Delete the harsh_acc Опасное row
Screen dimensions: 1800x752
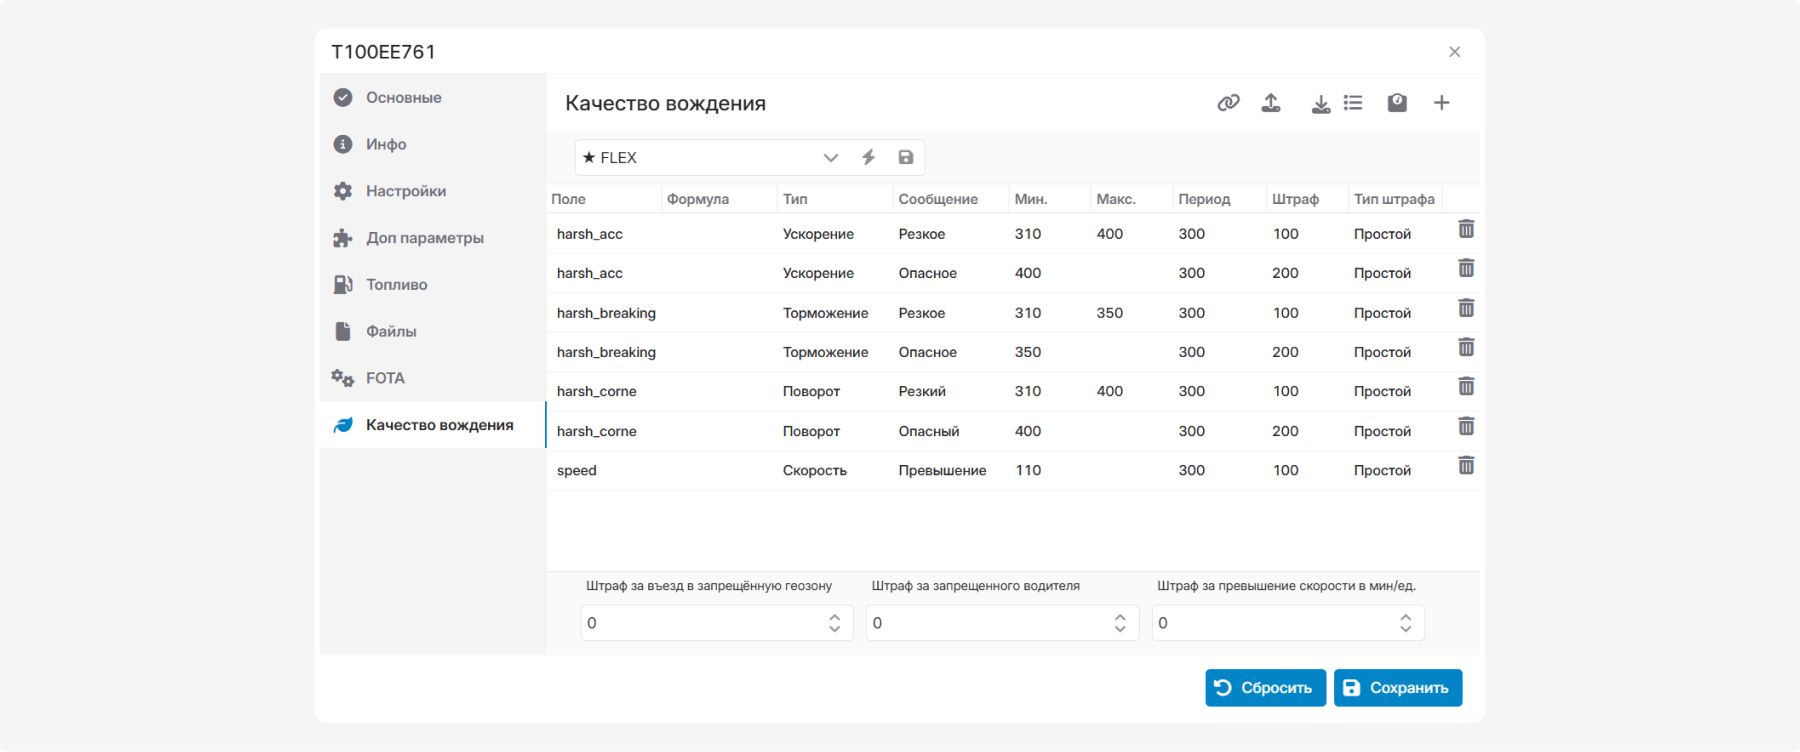click(1466, 268)
